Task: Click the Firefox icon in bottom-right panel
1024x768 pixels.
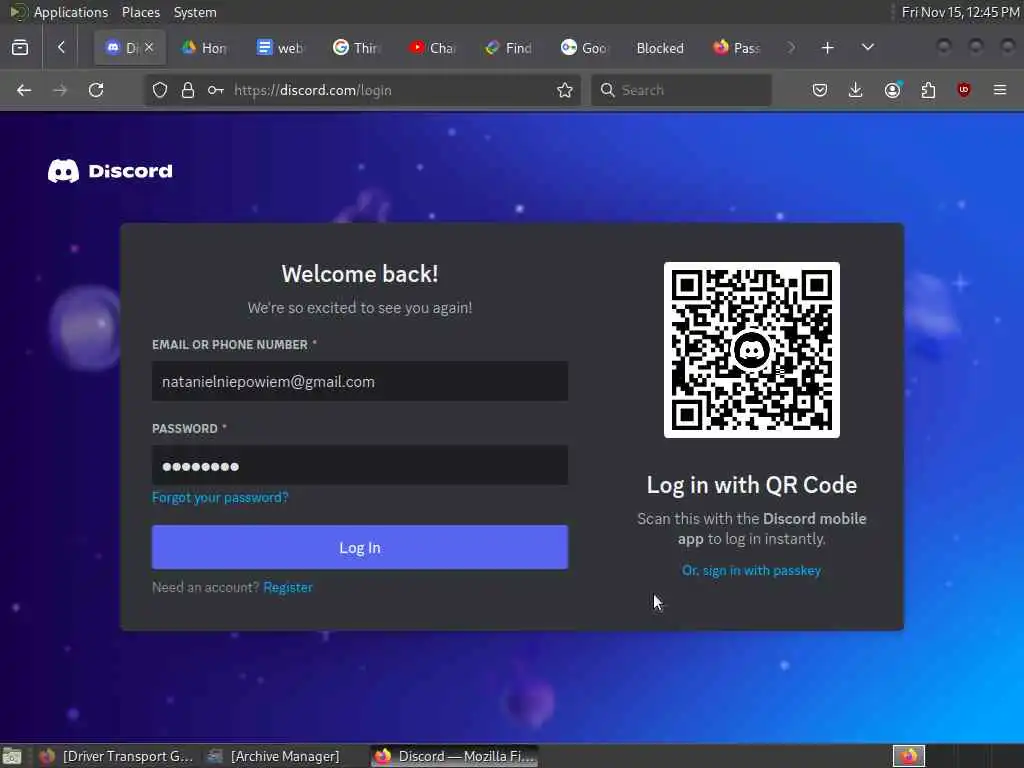Action: click(909, 757)
